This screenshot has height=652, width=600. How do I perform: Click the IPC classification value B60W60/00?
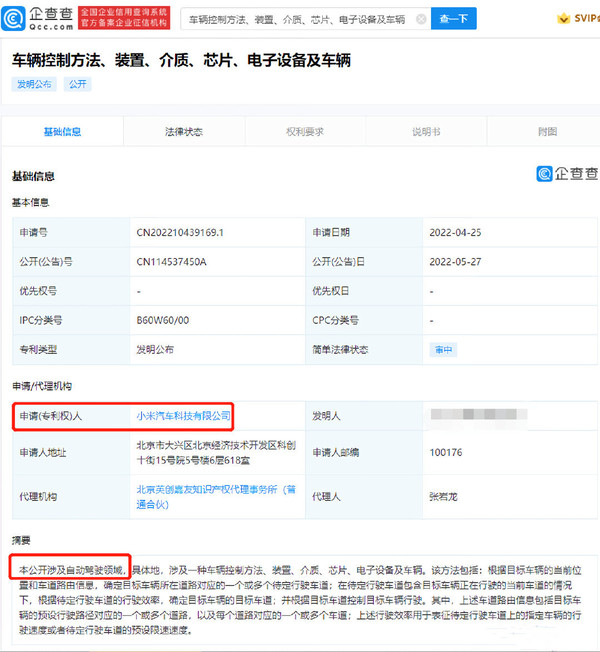click(163, 321)
